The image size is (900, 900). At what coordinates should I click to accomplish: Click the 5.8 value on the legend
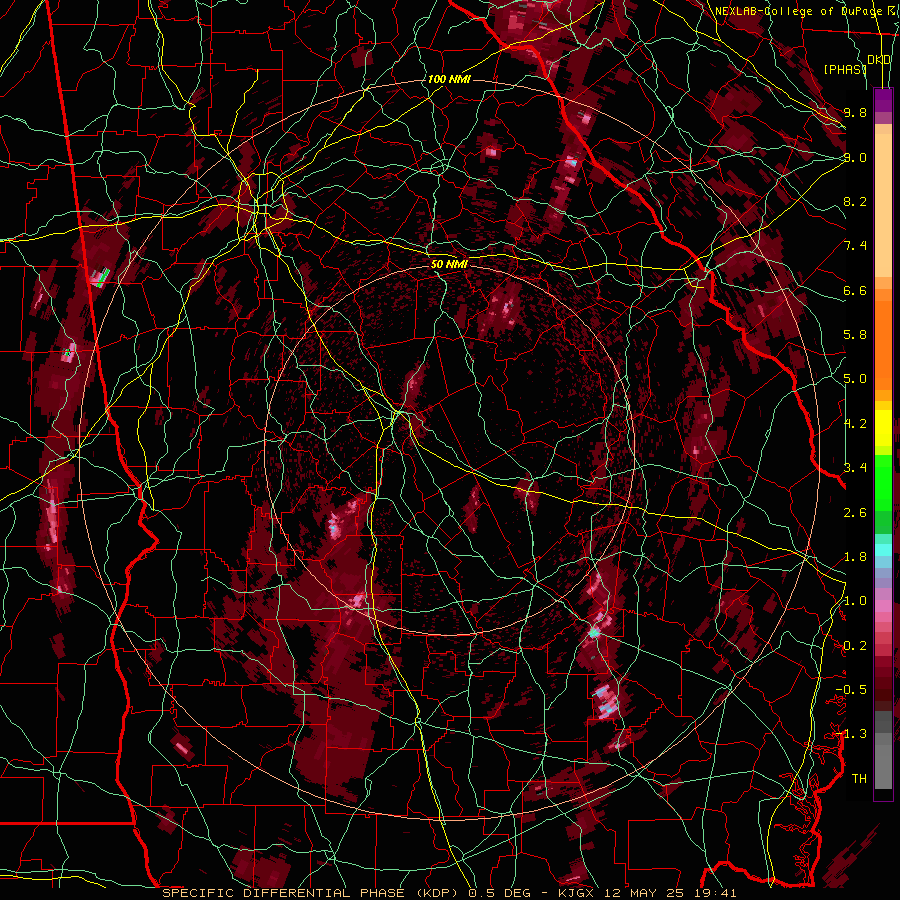[x=855, y=335]
